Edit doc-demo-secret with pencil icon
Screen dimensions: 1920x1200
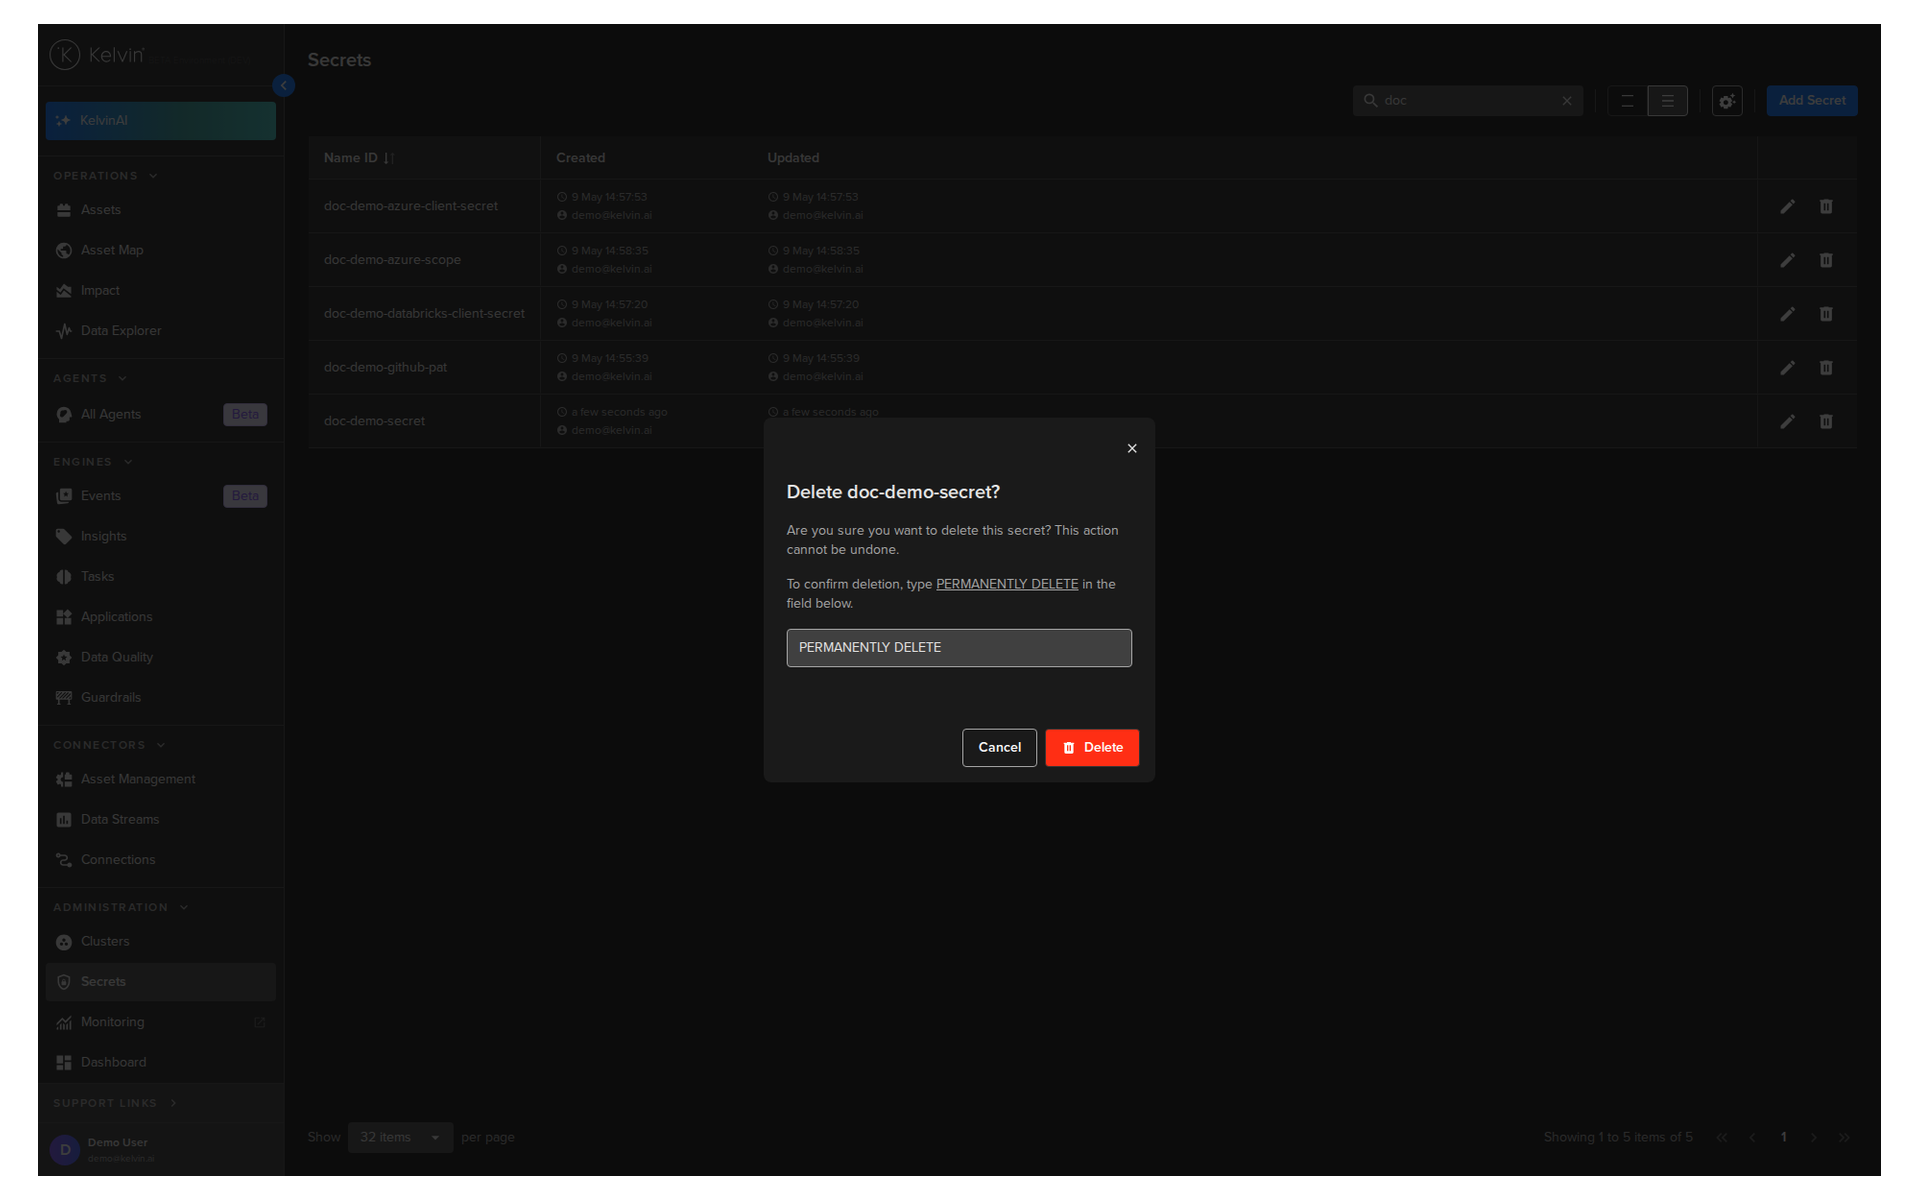point(1787,422)
